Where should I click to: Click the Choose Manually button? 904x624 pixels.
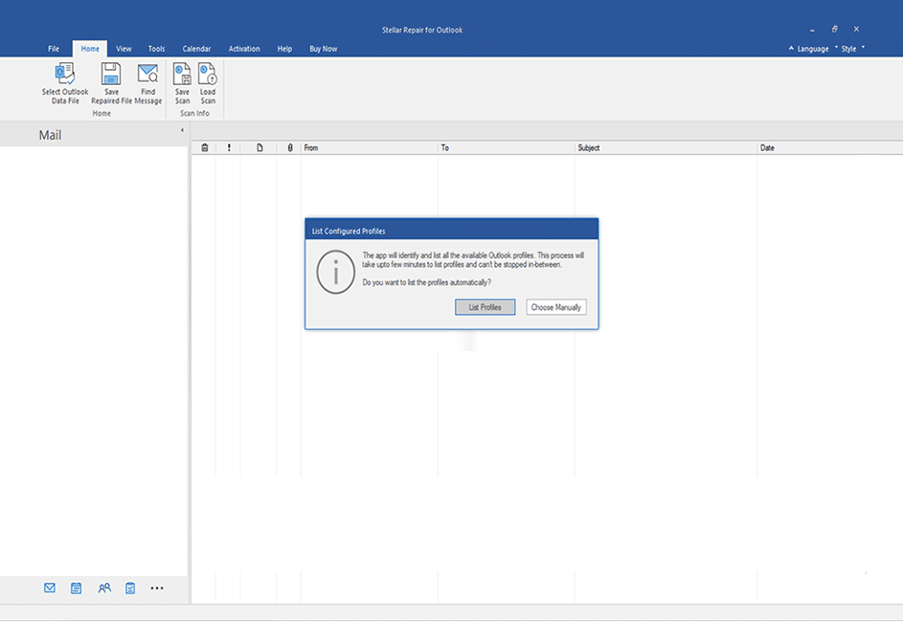pos(556,307)
